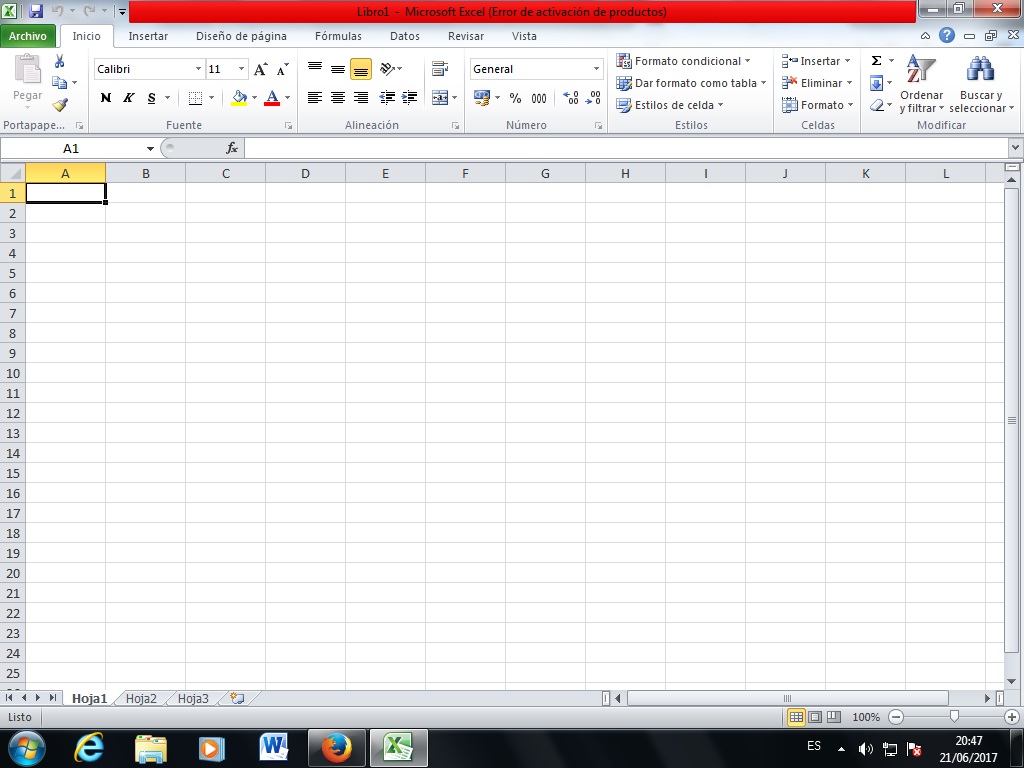1024x768 pixels.
Task: Decrease indent in Alineación group
Action: click(x=387, y=98)
